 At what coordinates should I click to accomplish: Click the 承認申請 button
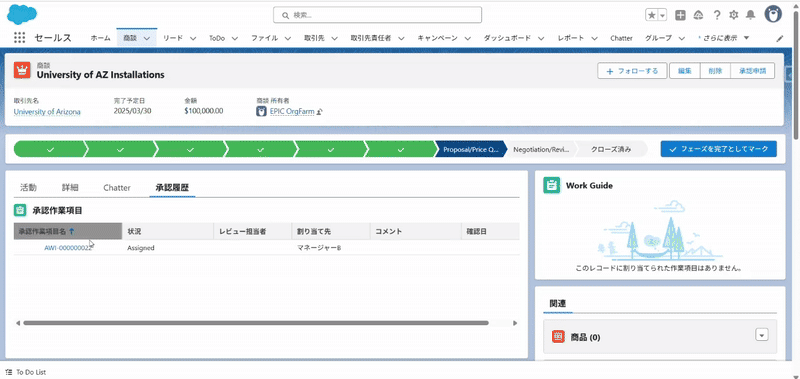coord(753,71)
